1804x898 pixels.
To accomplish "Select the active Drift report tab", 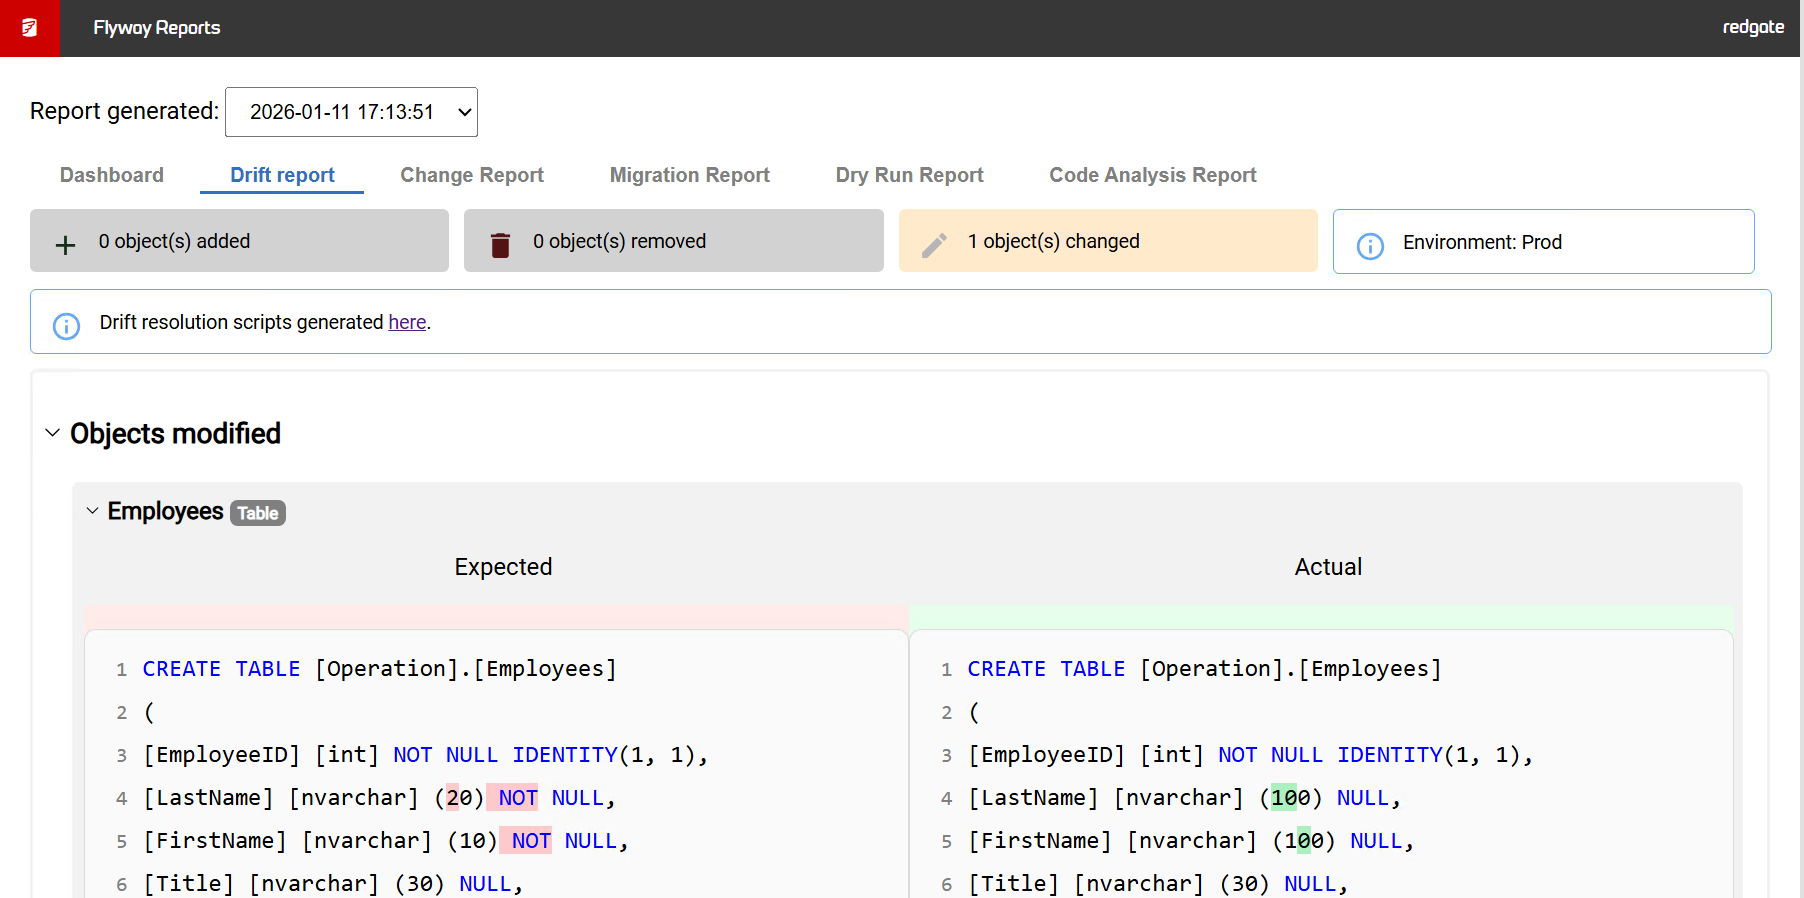I will 282,175.
